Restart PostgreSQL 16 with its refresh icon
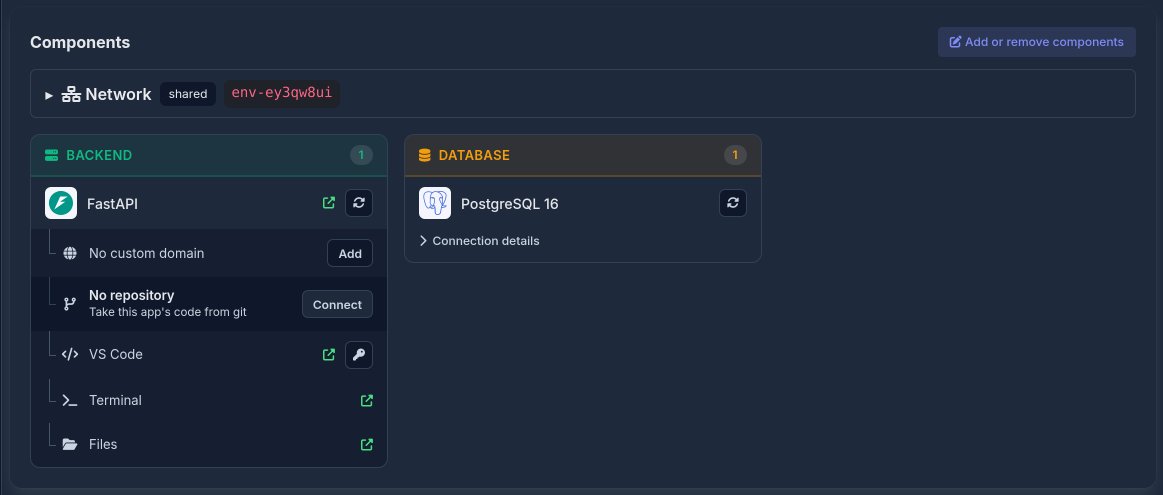Viewport: 1163px width, 495px height. coord(733,203)
